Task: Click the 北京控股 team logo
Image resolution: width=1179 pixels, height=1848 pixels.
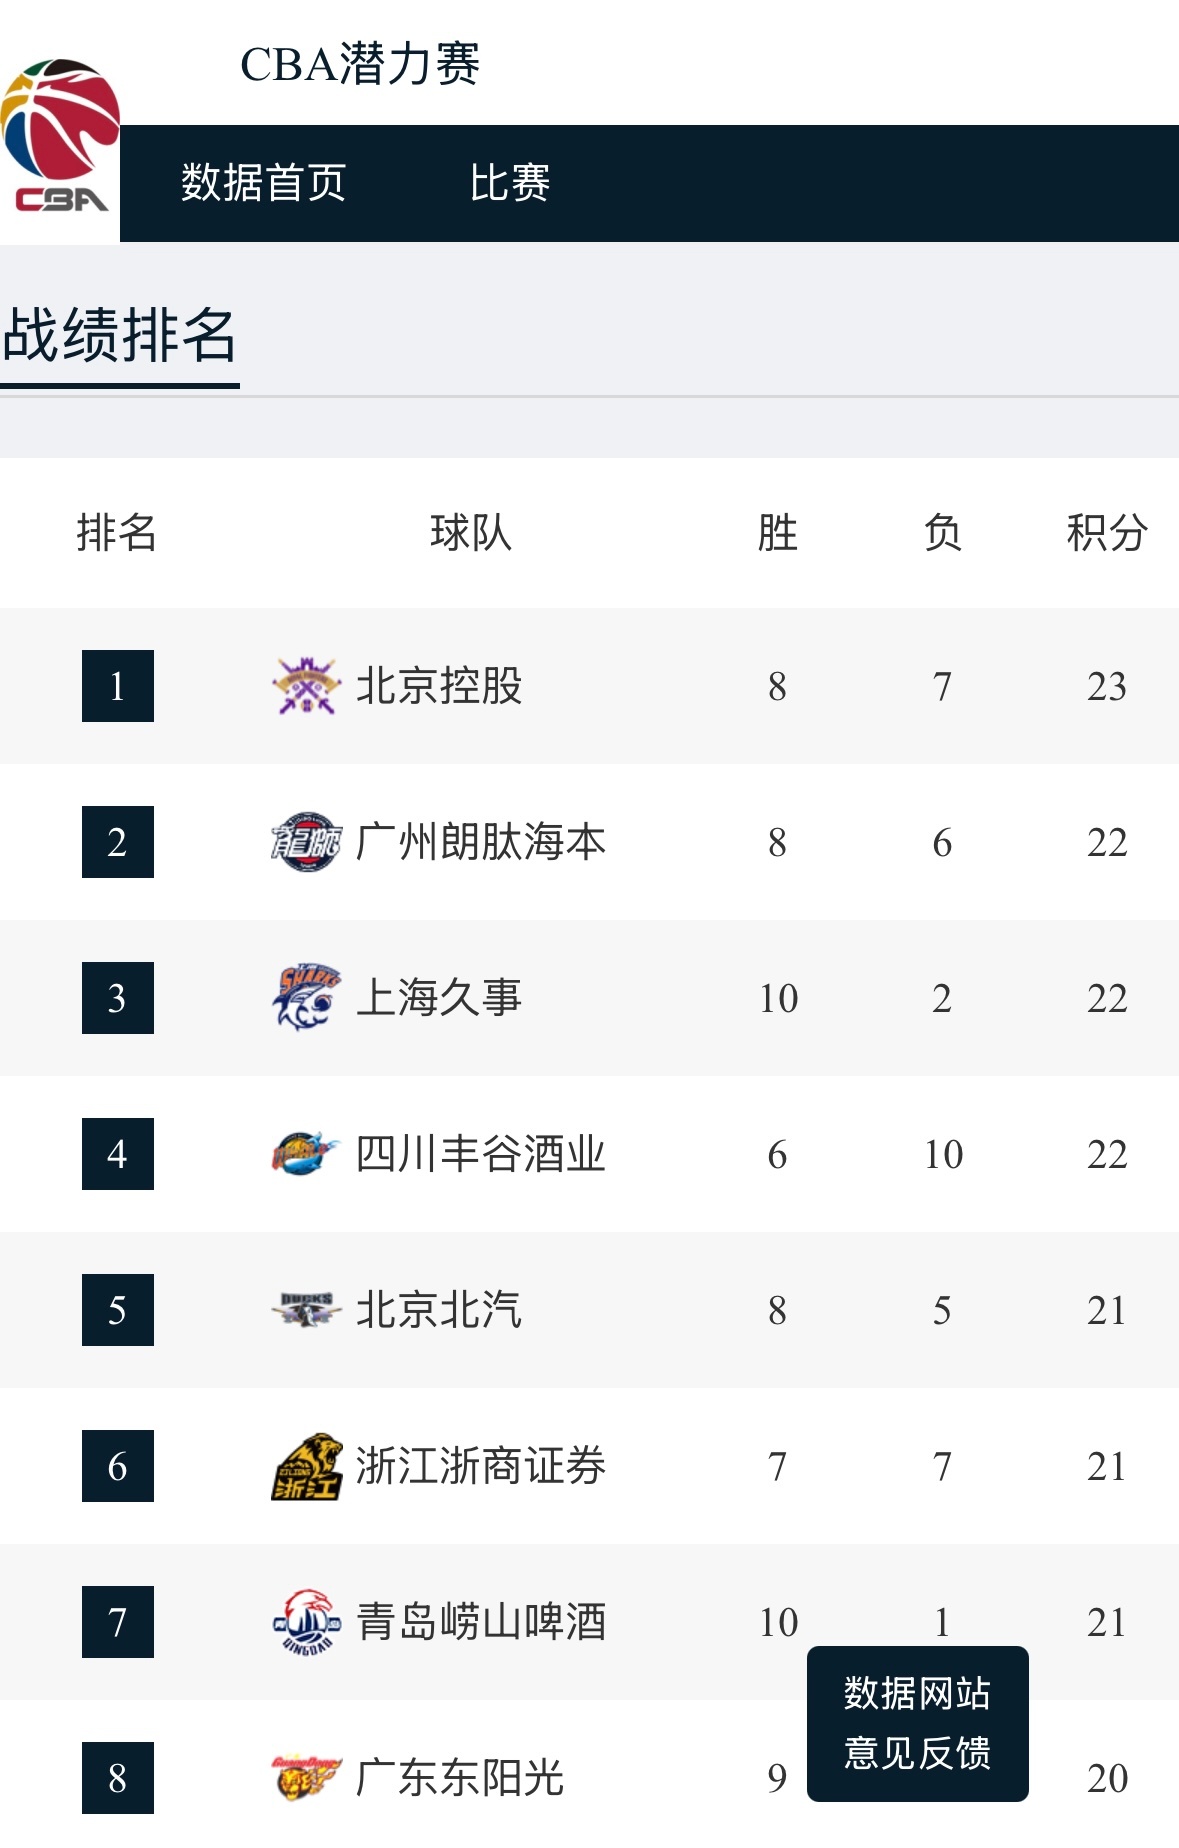Action: [x=306, y=686]
